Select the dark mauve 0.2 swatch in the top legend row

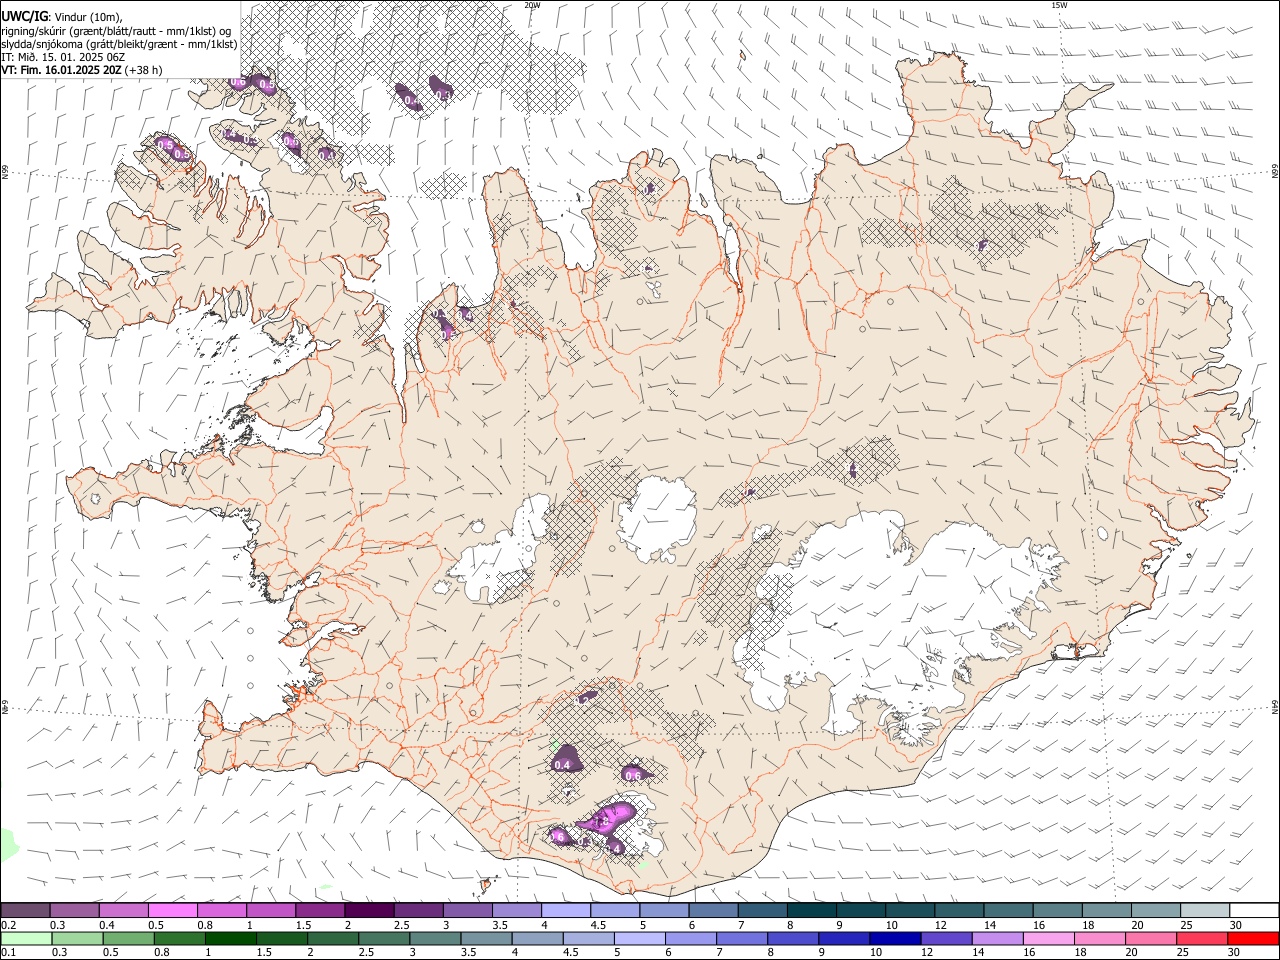26,910
